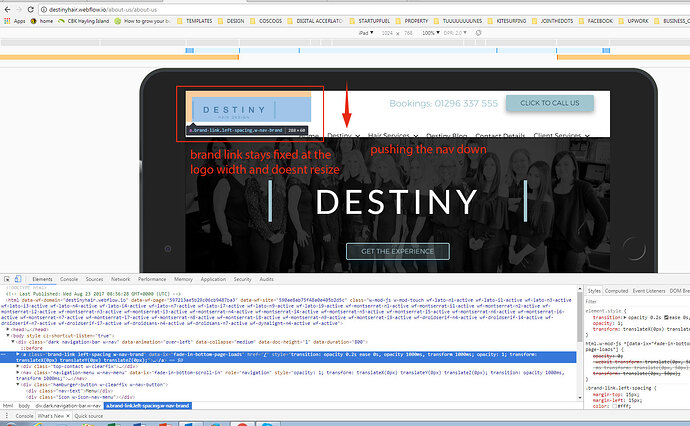
Task: Open the 100% zoom dropdown
Action: (x=430, y=33)
